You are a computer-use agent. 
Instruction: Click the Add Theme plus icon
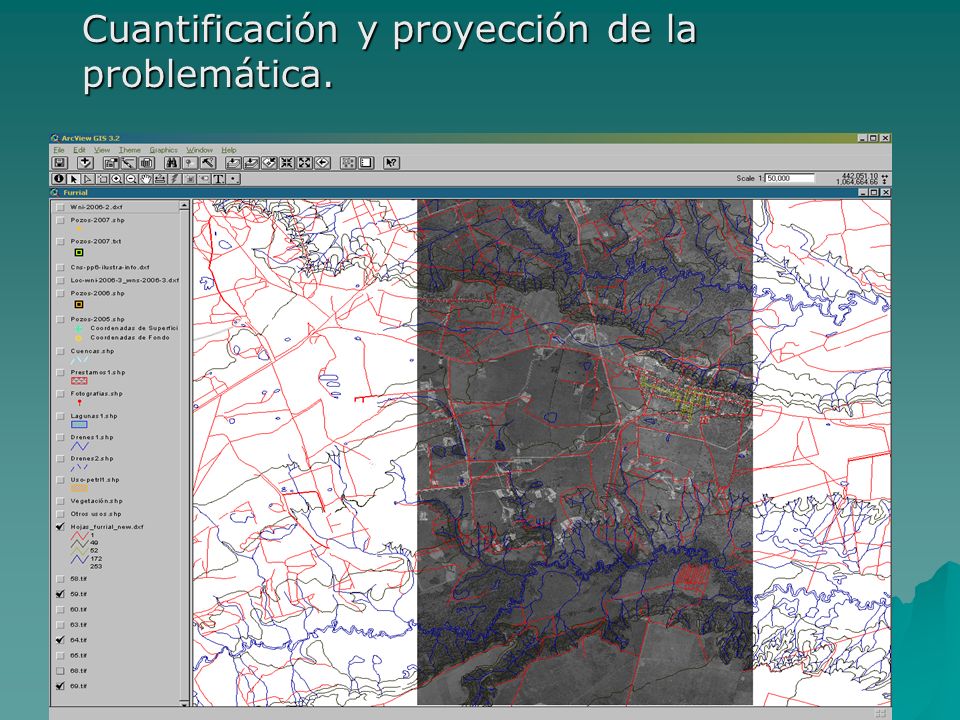(86, 163)
